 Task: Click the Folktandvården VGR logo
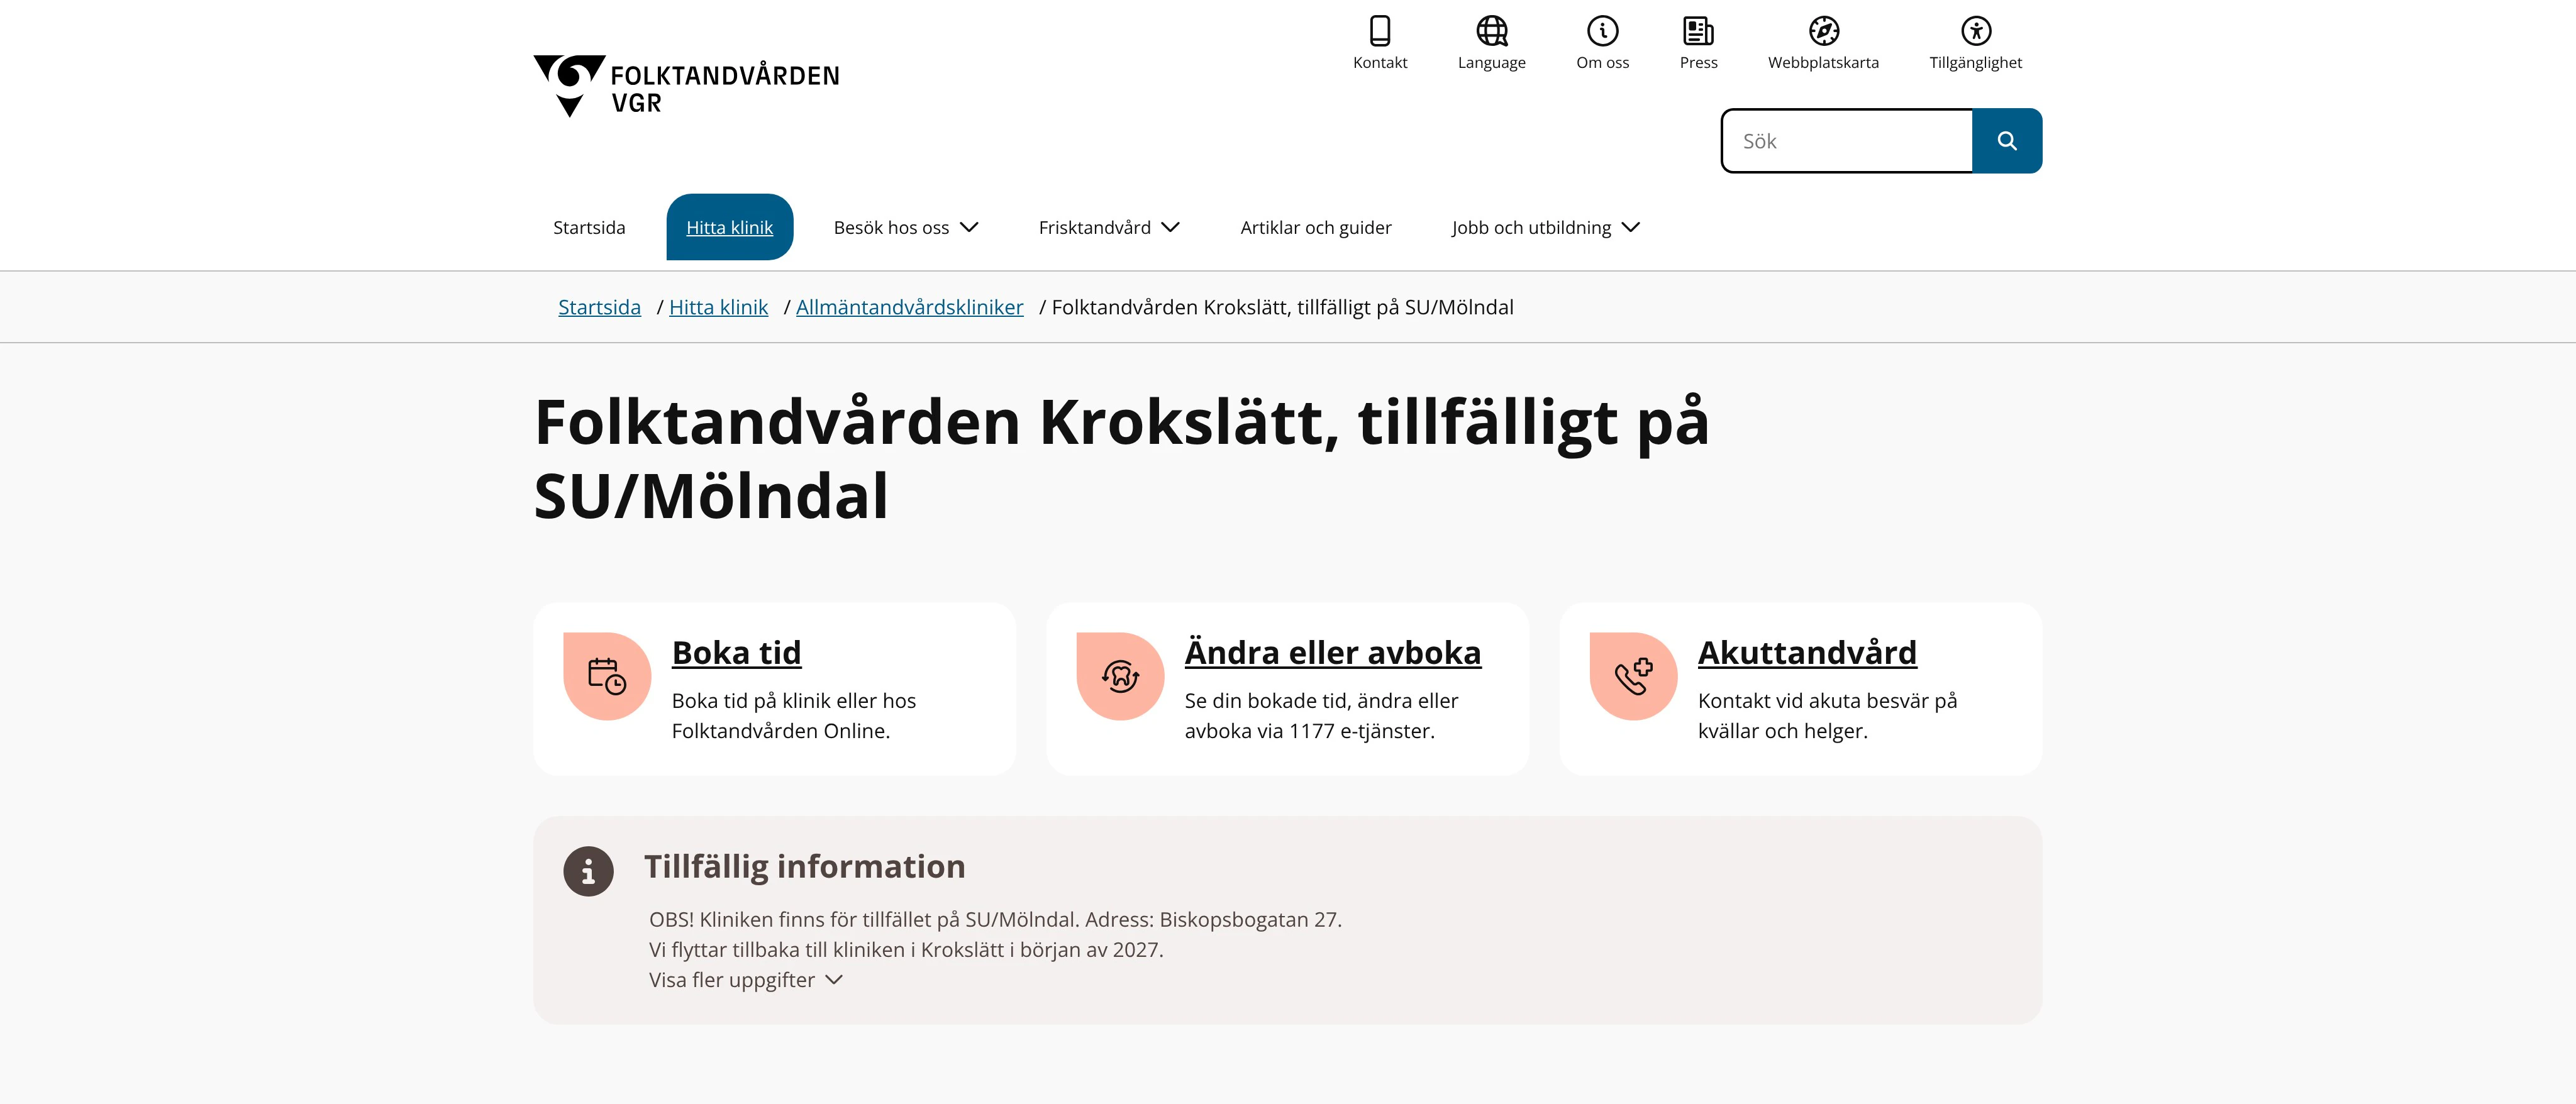(687, 86)
